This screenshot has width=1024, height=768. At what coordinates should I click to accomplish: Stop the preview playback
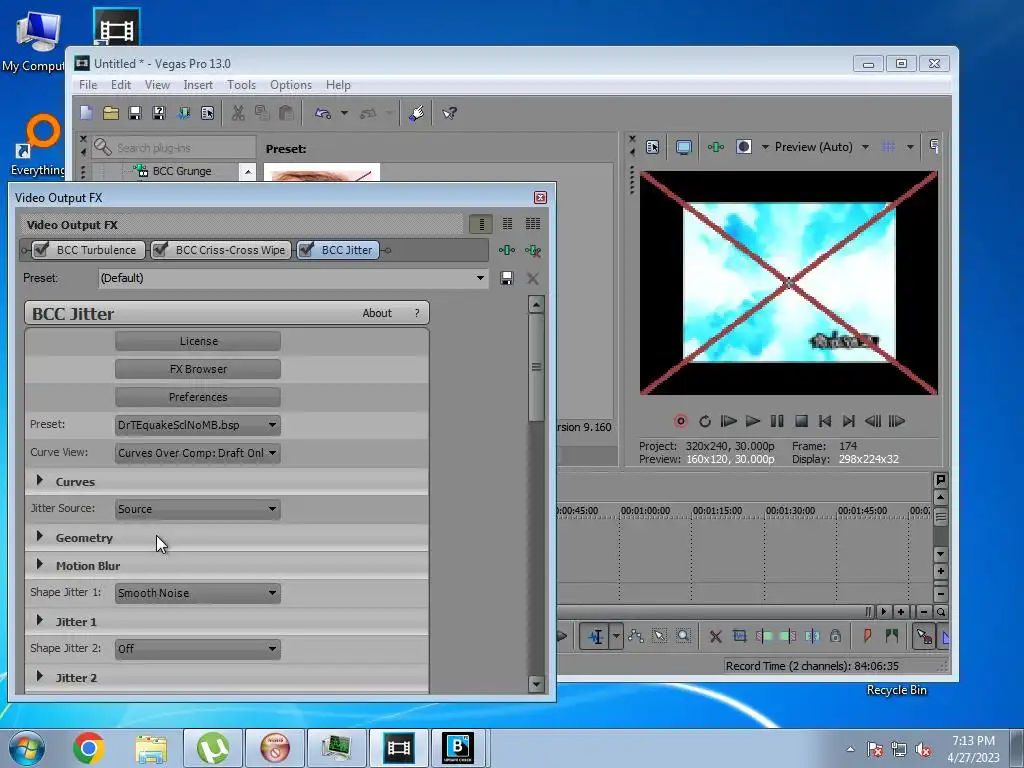[x=801, y=421]
